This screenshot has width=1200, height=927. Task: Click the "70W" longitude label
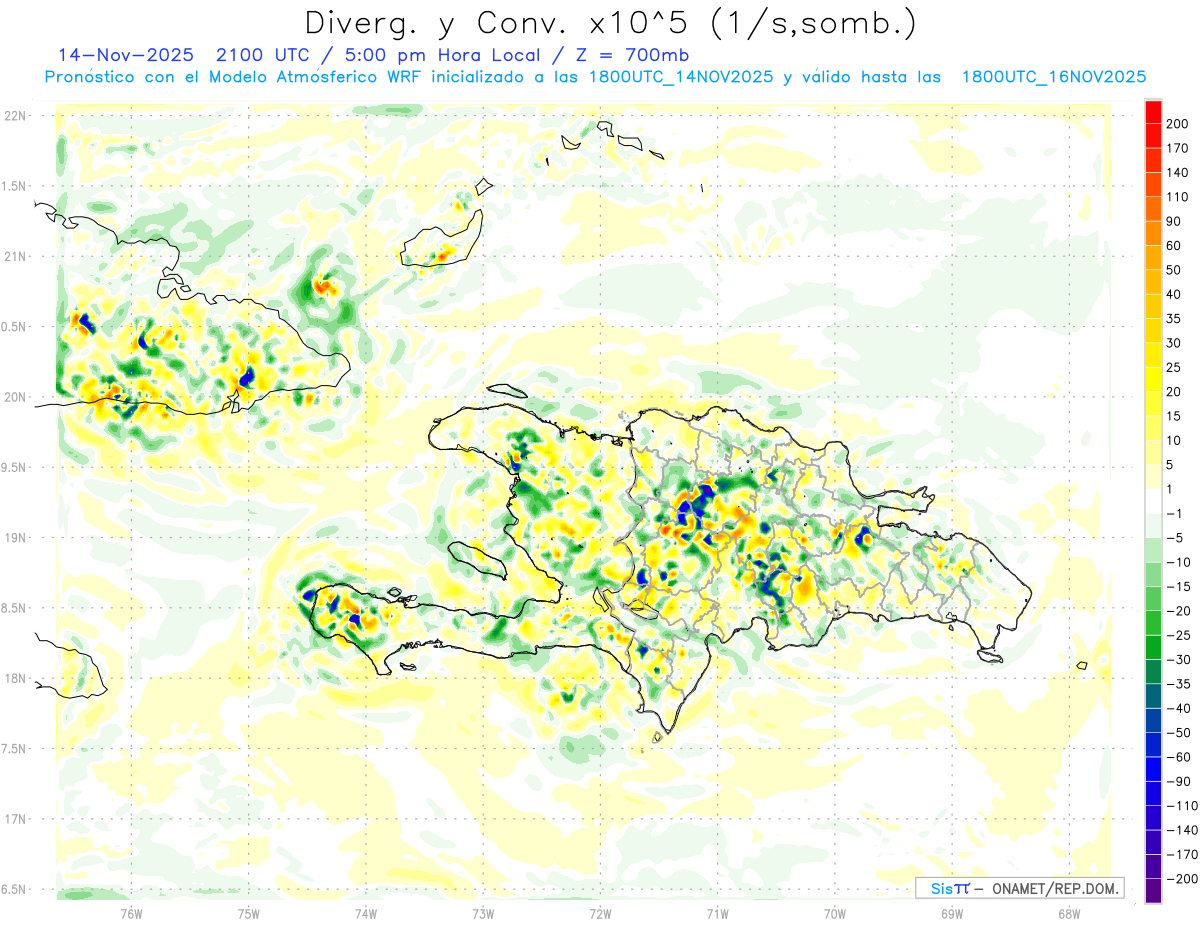click(x=835, y=913)
